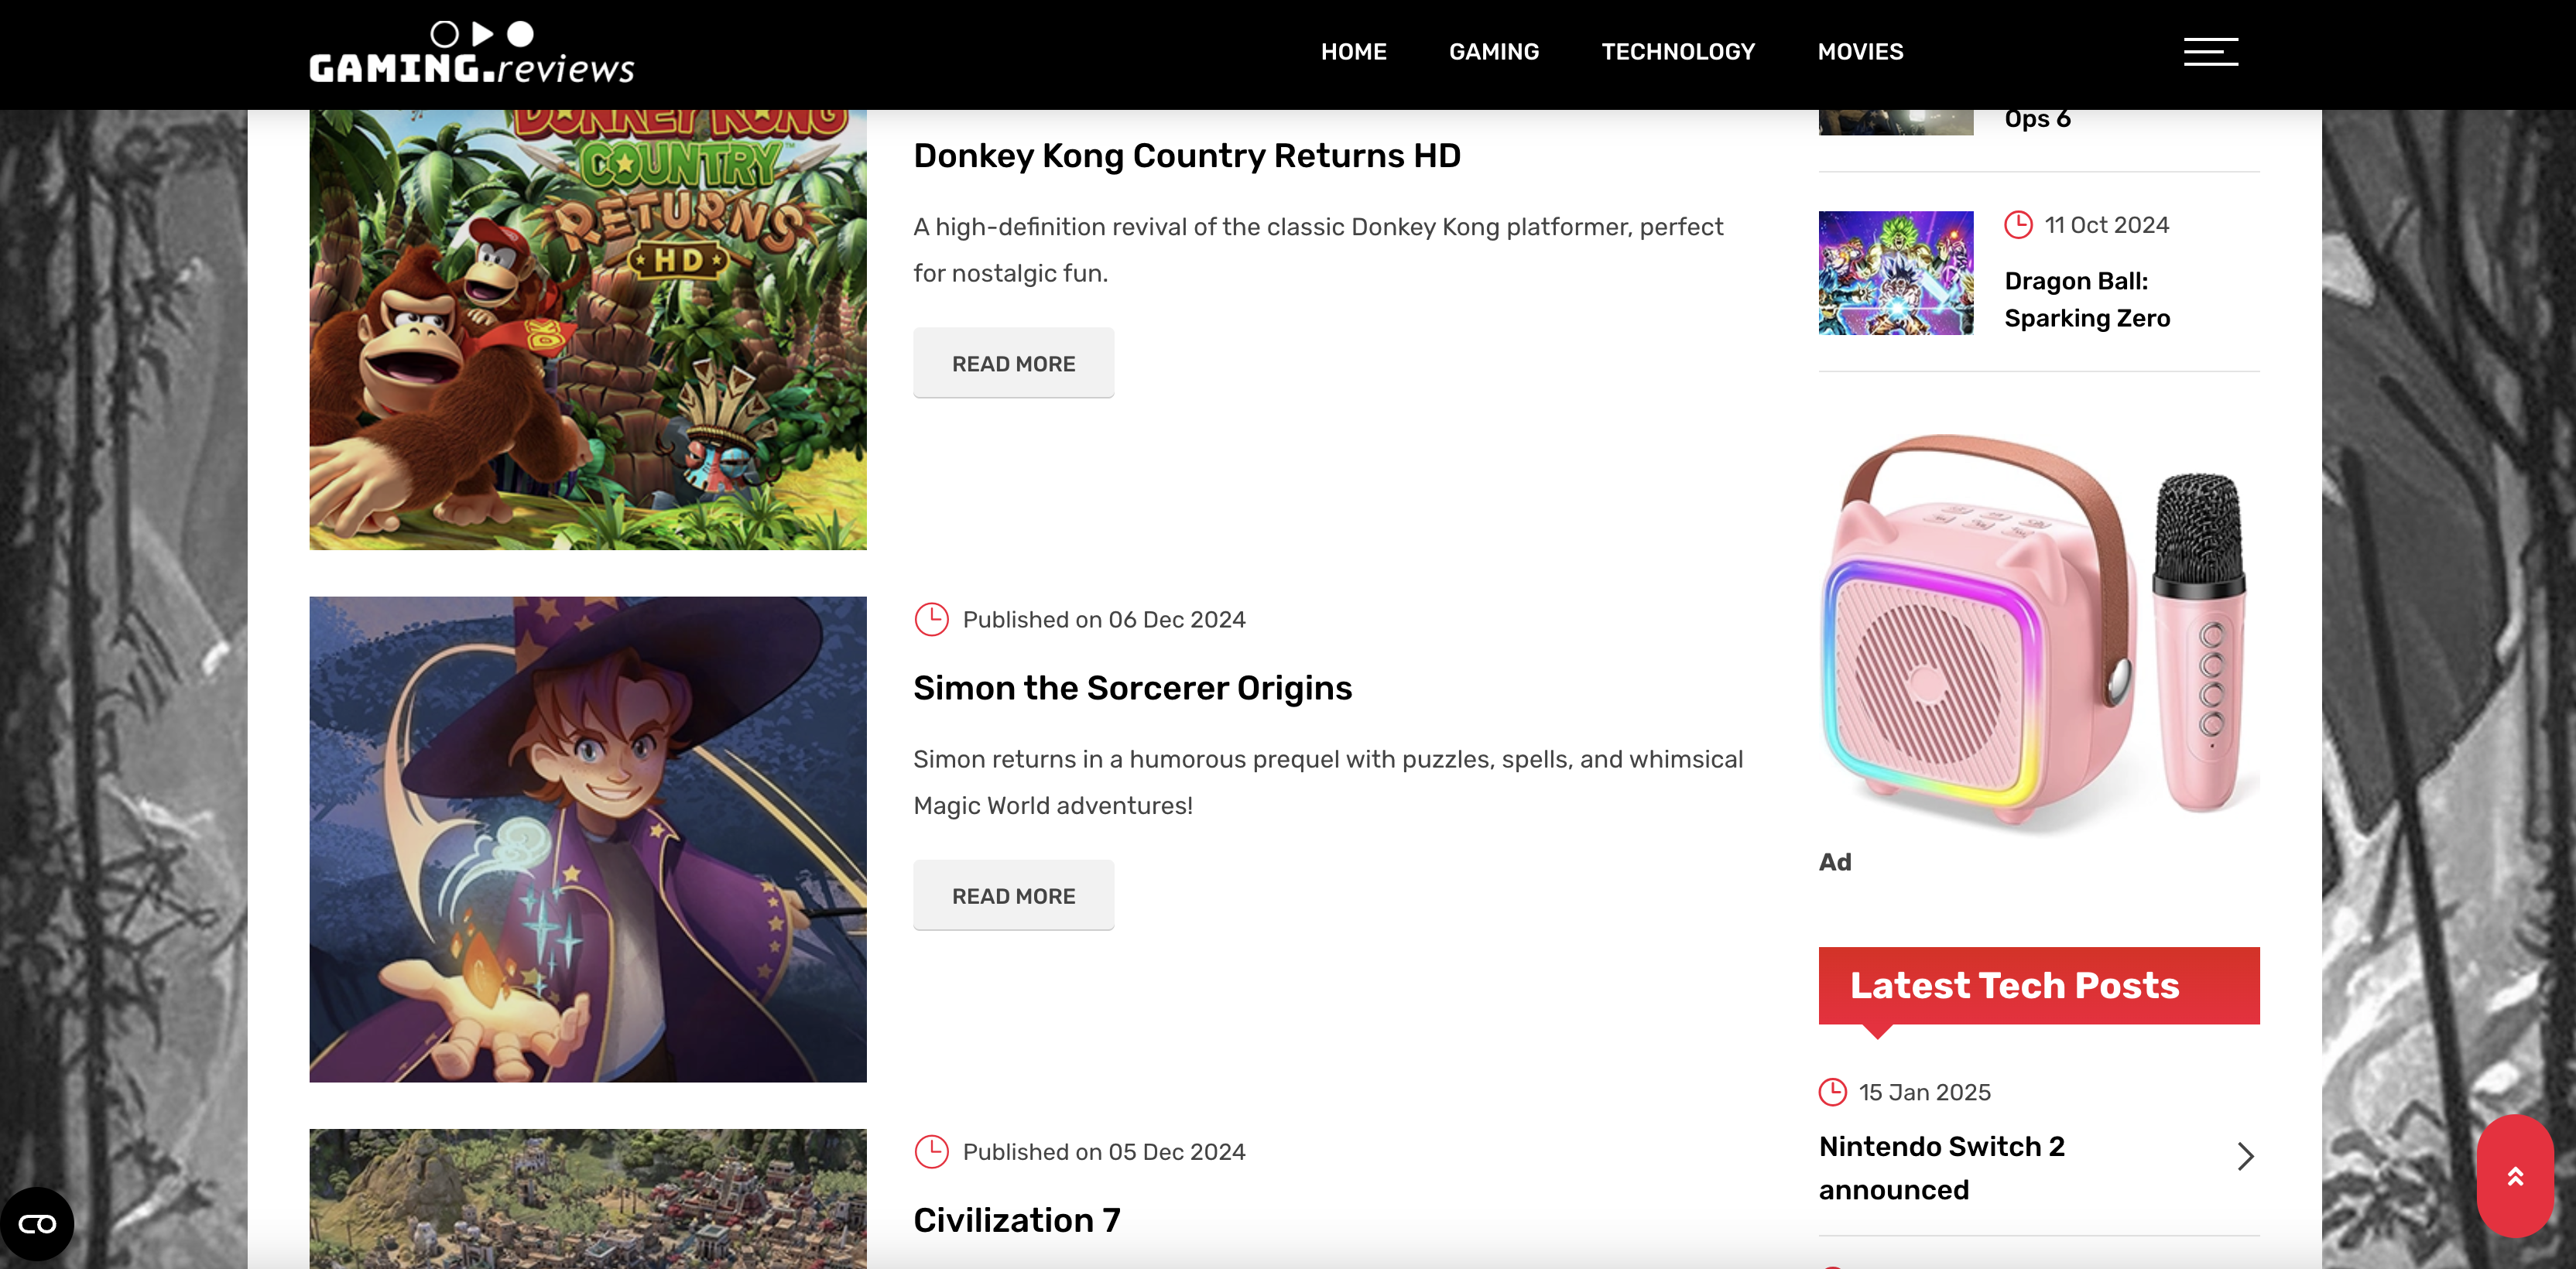
Task: Open the MOVIES nav section
Action: point(1860,52)
